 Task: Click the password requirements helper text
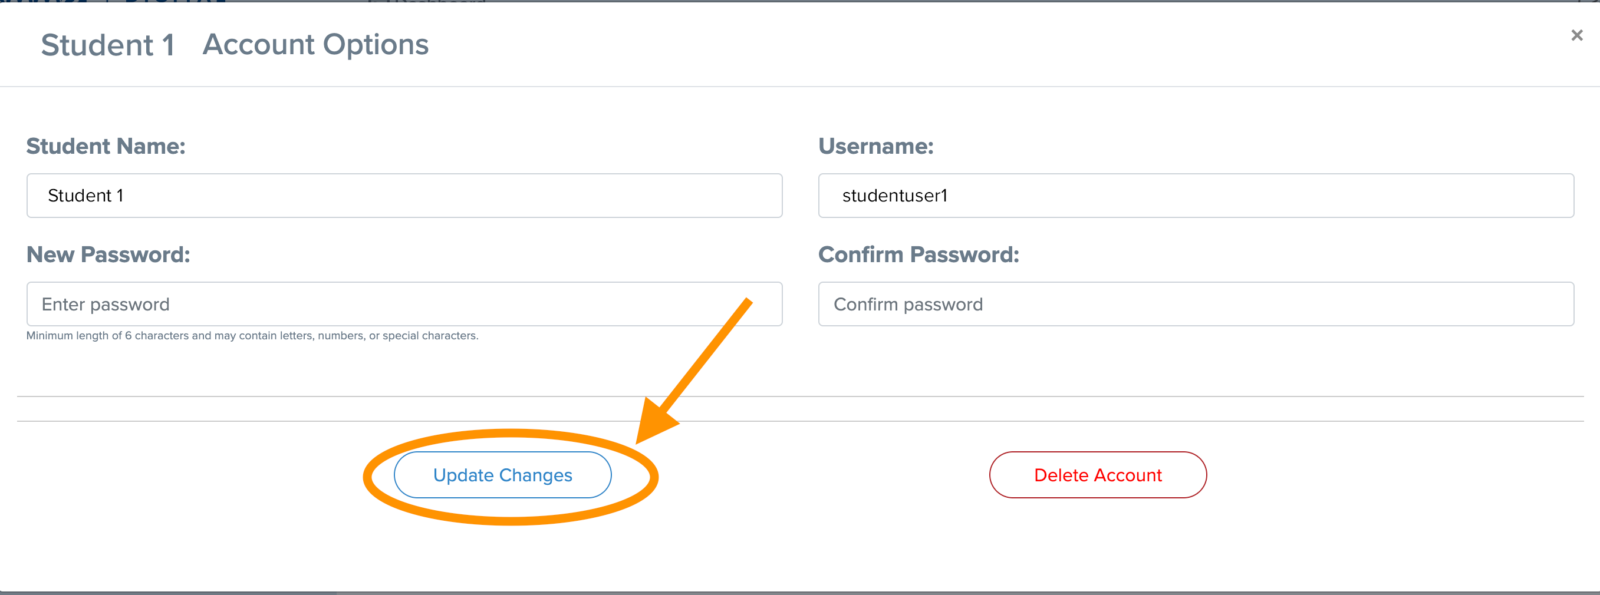[251, 335]
